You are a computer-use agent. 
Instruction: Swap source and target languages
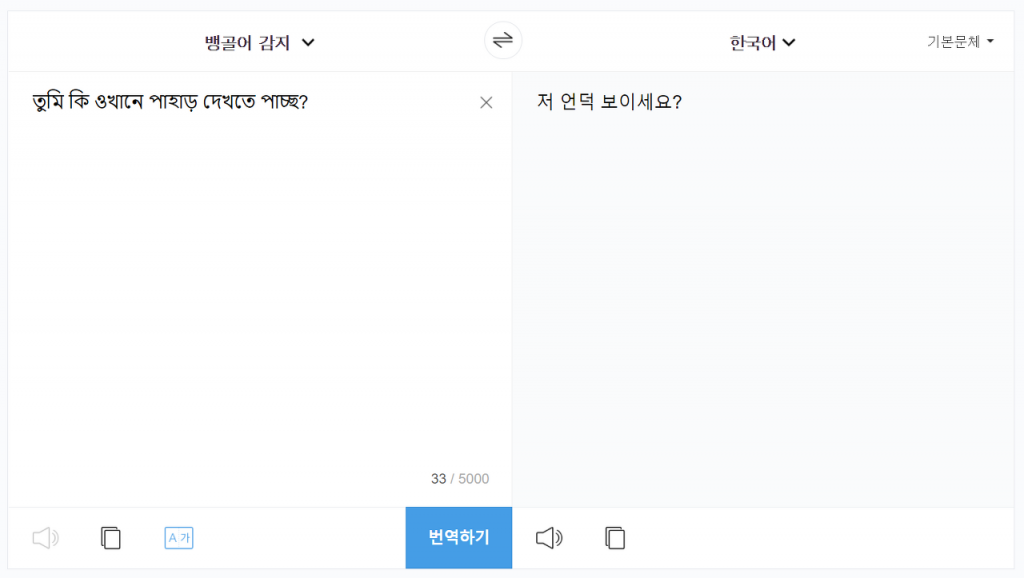(x=503, y=40)
